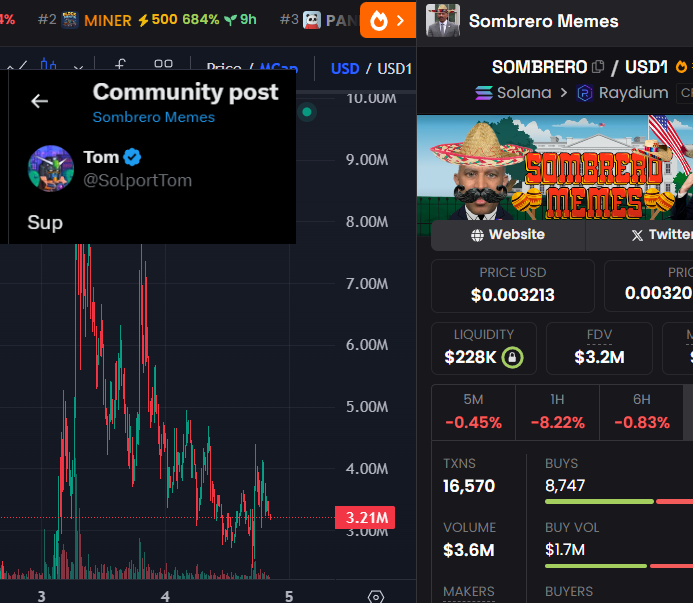The image size is (693, 603).
Task: Click the X logo on Twitter button
Action: pos(637,235)
